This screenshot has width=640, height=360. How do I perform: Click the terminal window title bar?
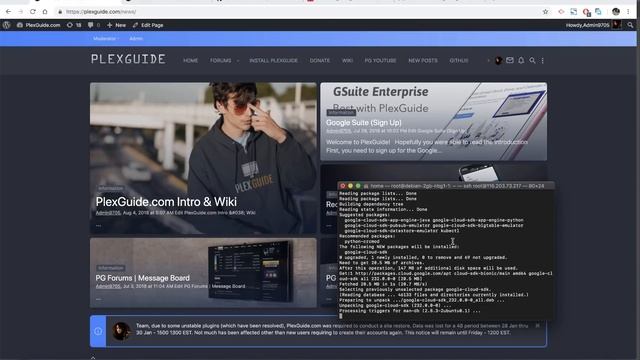(x=446, y=186)
